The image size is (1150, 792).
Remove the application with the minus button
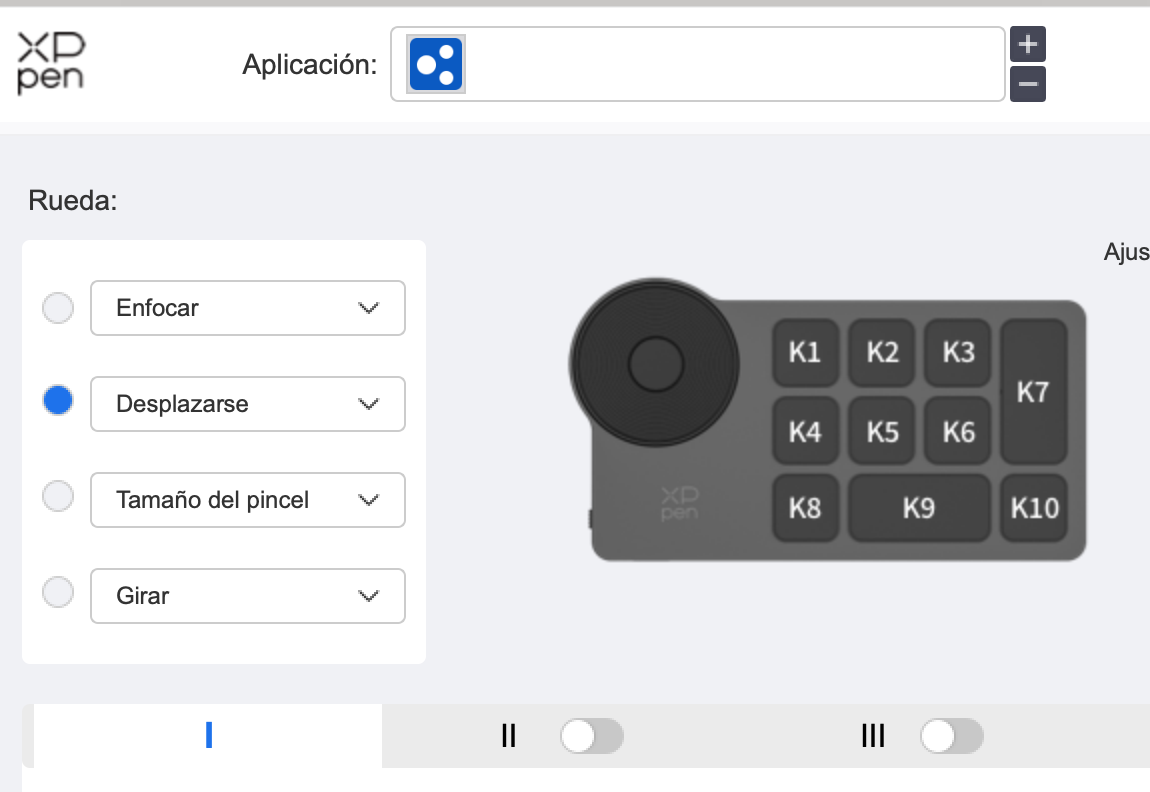coord(1028,85)
